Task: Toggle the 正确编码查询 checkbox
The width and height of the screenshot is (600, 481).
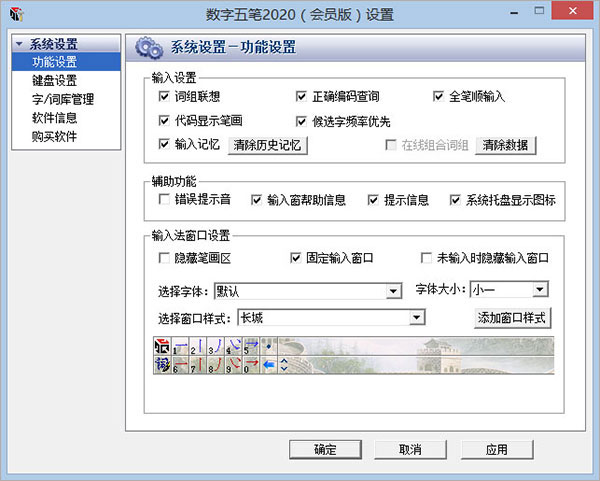Action: pos(301,96)
